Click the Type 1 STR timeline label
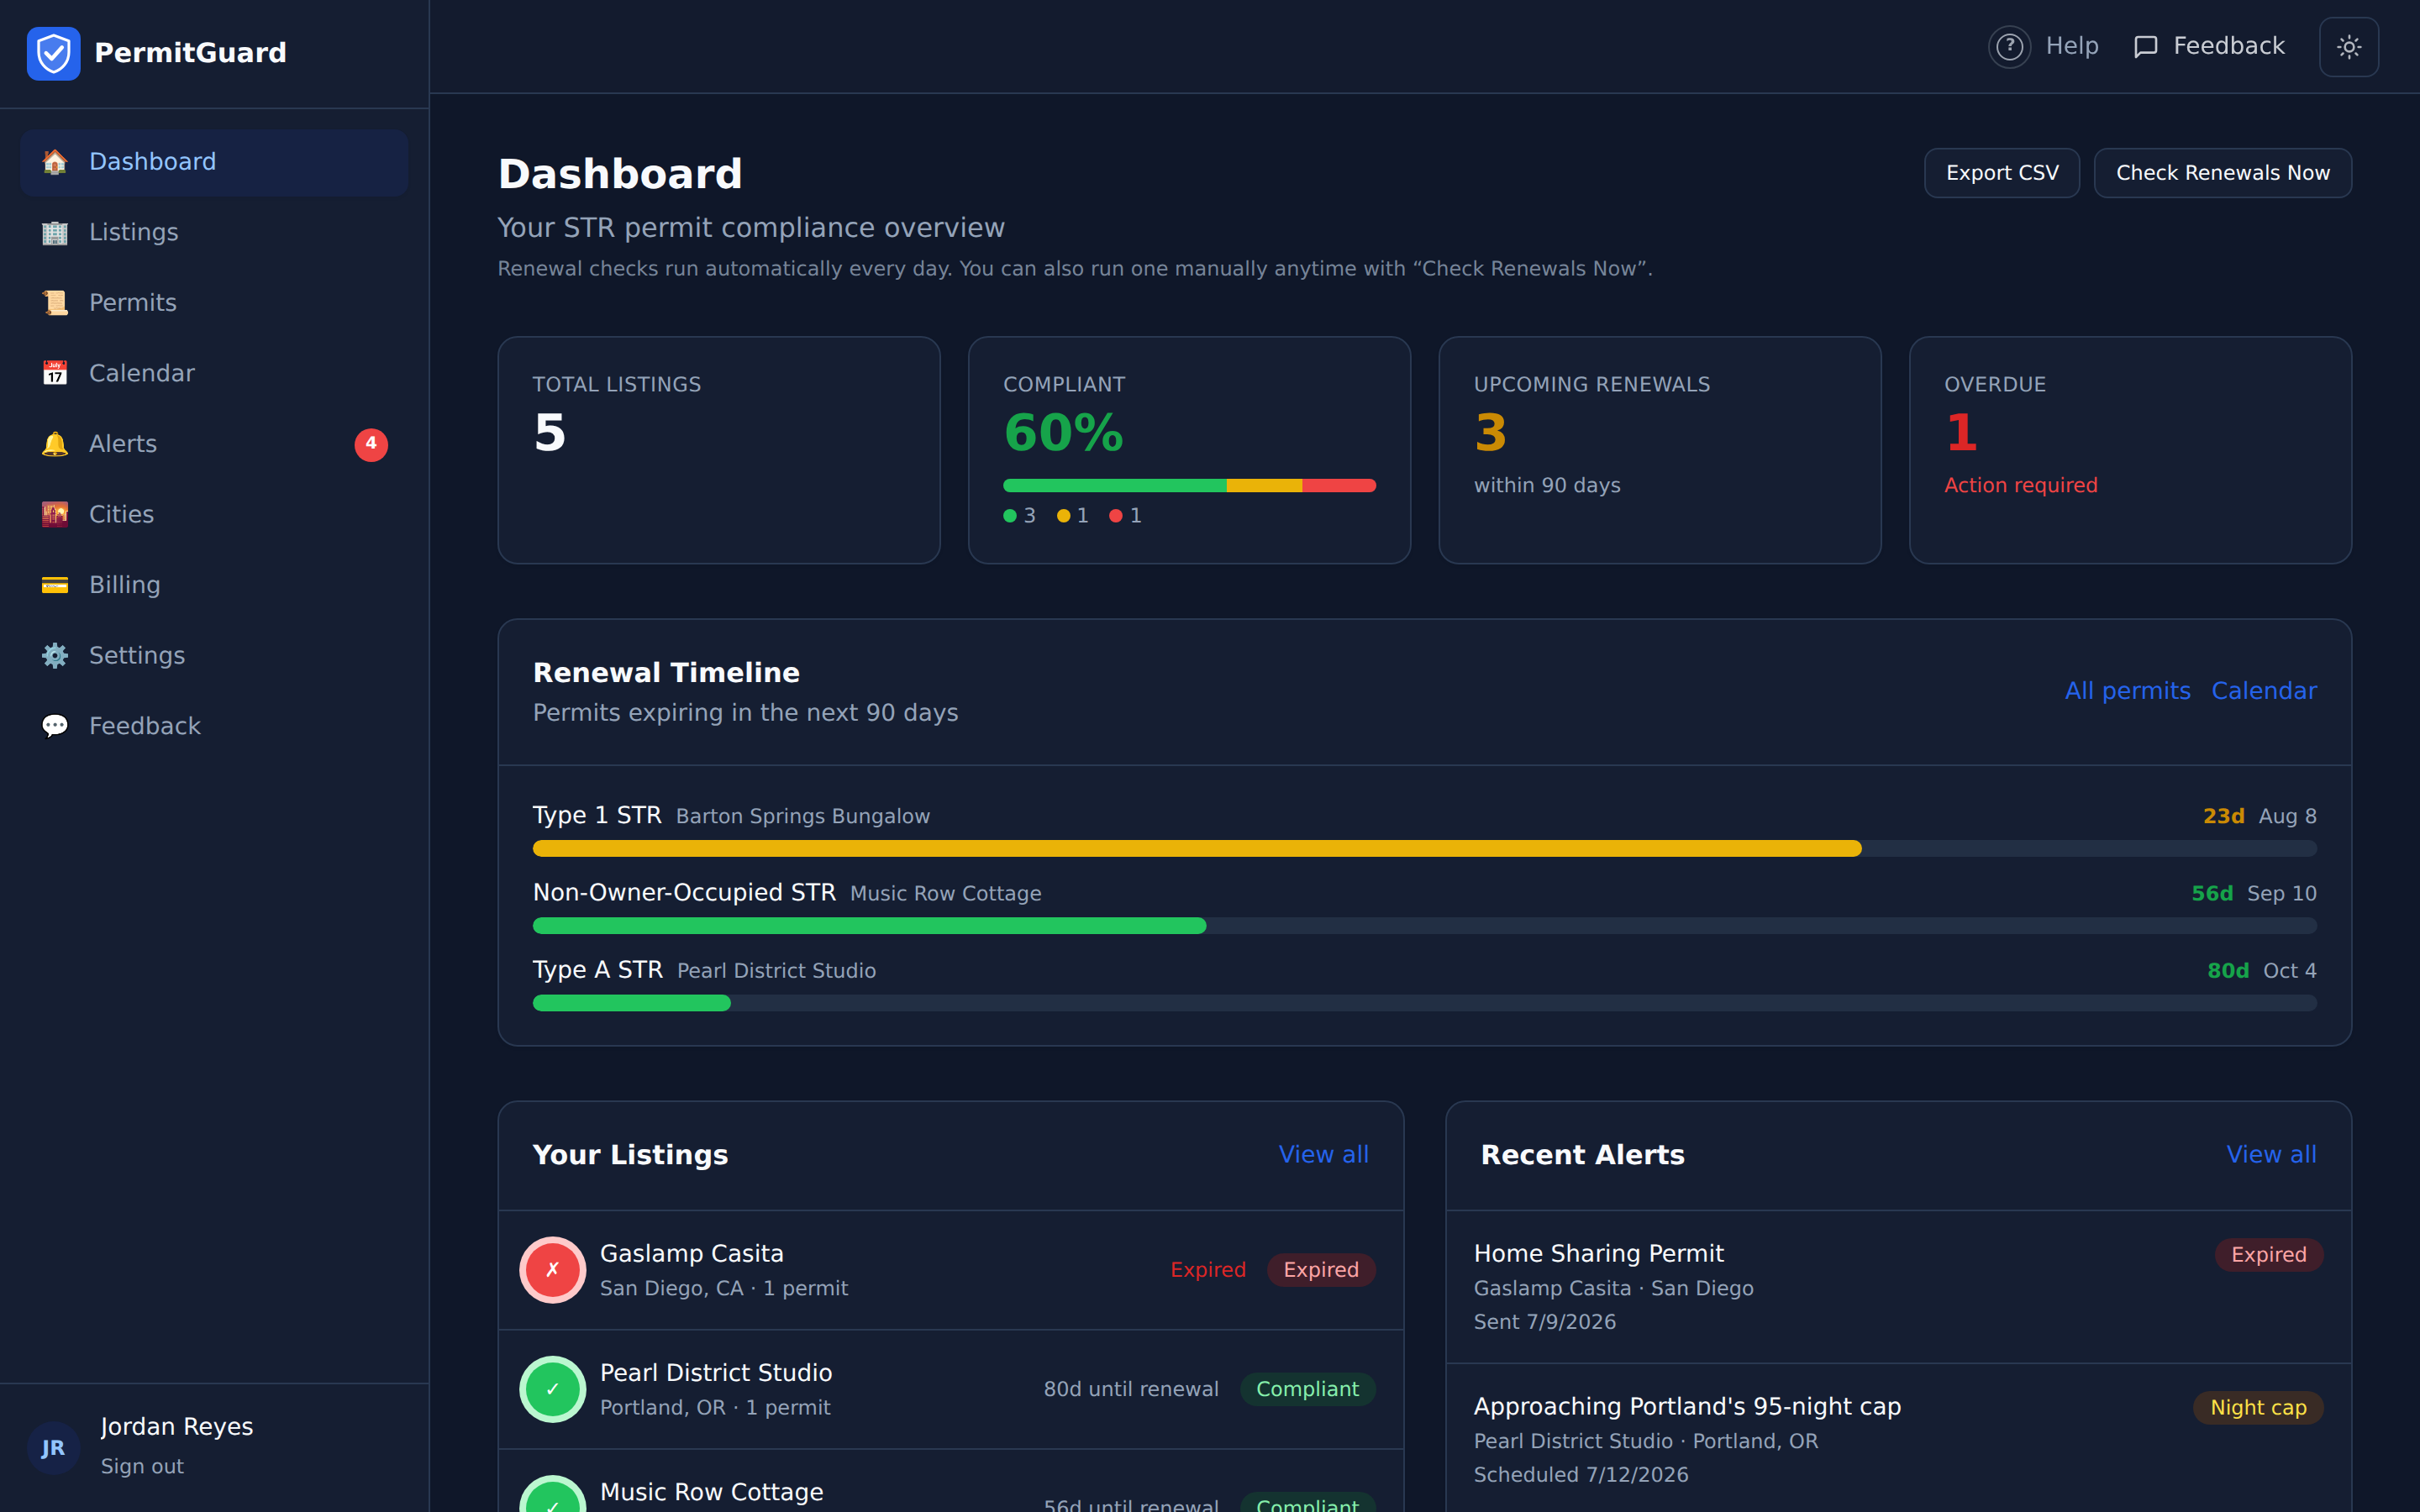Screen dimensions: 2420x1512 [x=597, y=816]
